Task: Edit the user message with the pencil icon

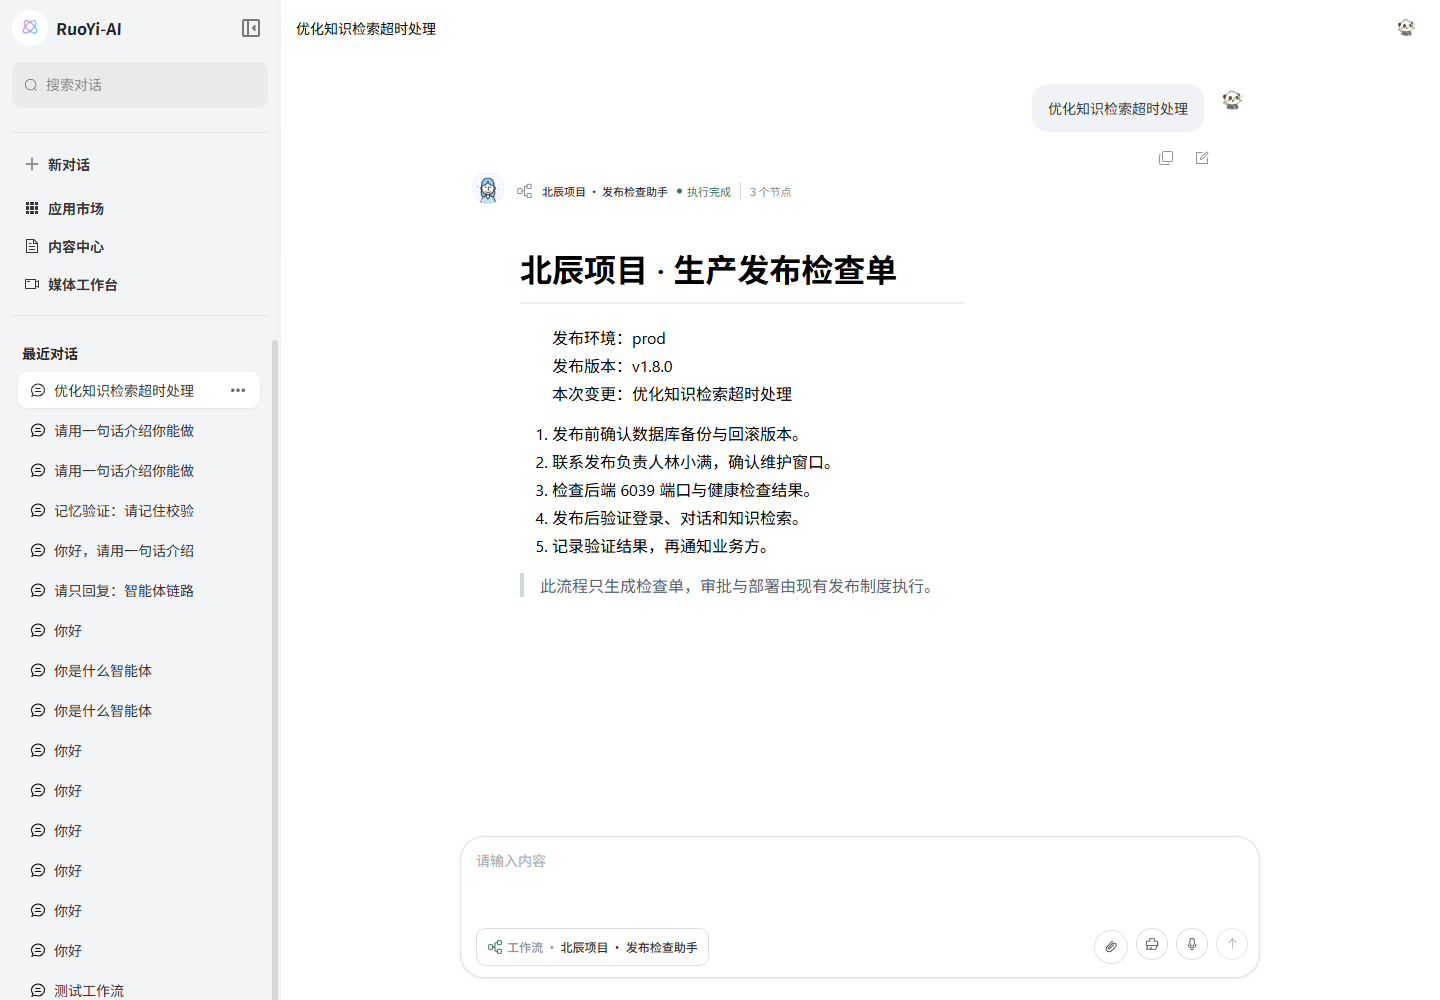Action: pyautogui.click(x=1202, y=158)
